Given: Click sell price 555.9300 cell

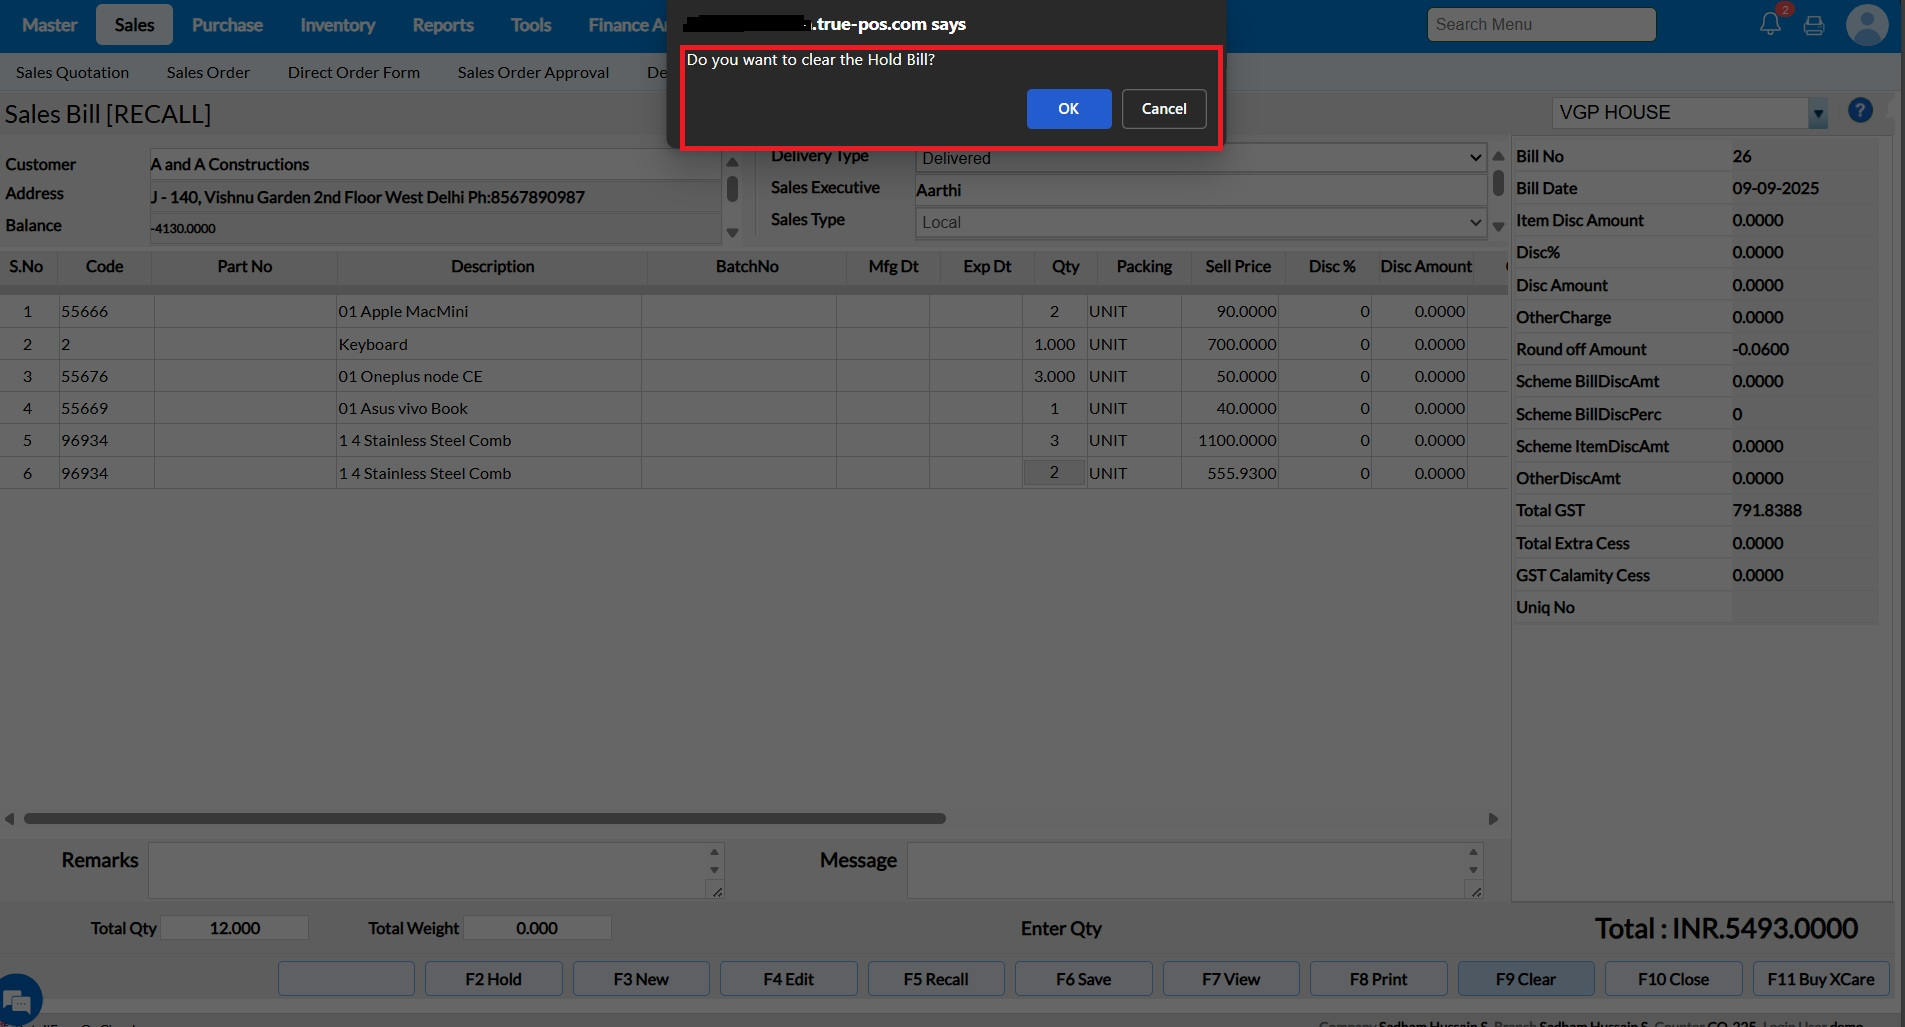Looking at the screenshot, I should coord(1230,473).
